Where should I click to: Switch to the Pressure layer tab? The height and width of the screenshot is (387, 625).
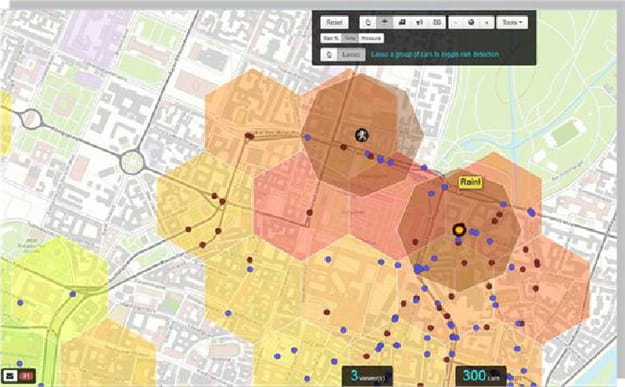(x=371, y=38)
